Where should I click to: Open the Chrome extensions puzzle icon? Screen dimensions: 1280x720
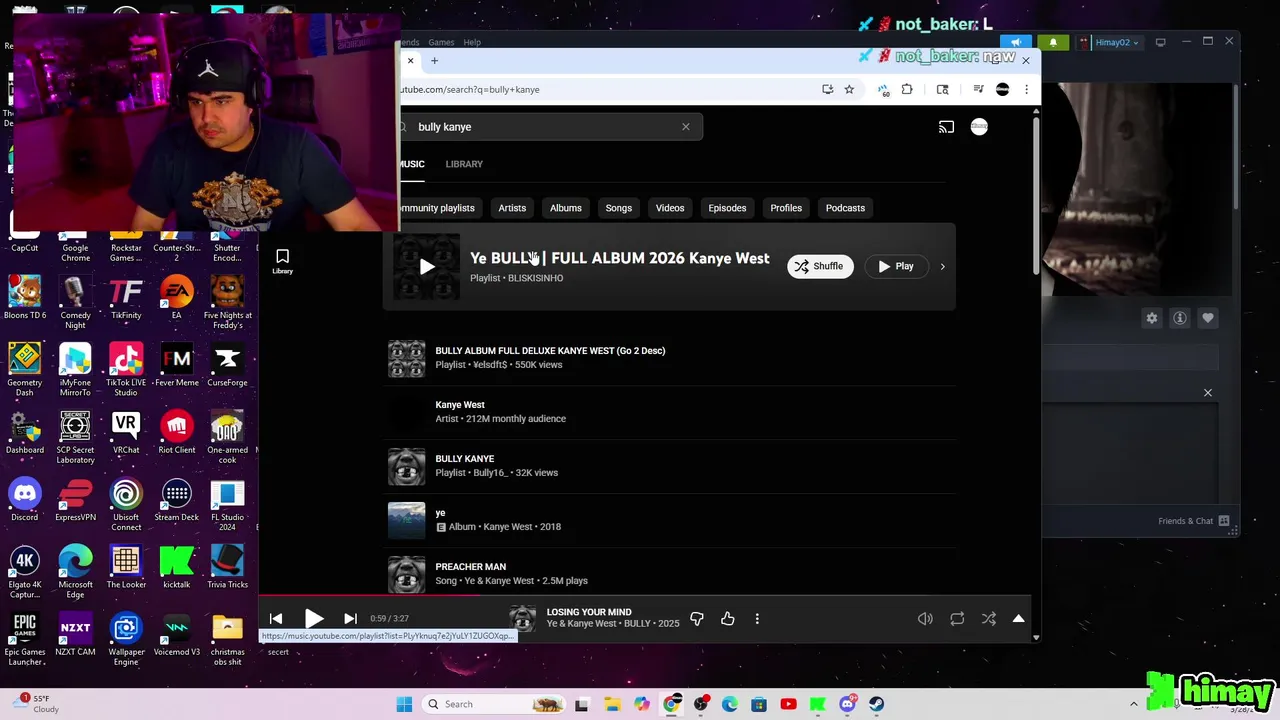tap(907, 89)
